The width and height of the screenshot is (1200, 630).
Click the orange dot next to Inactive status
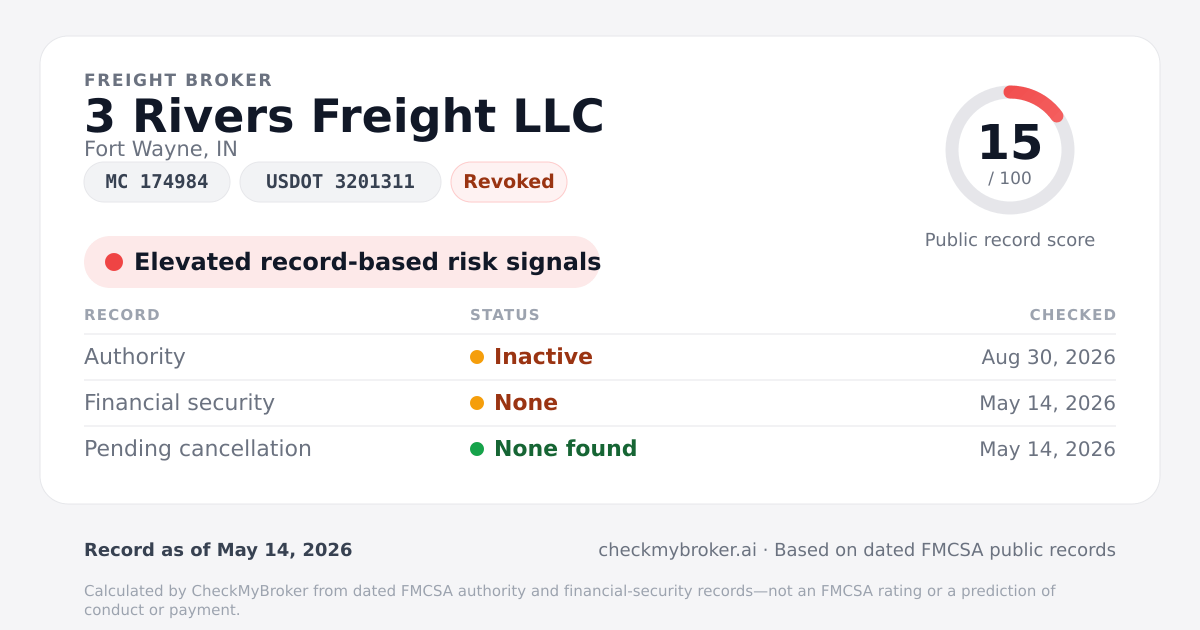pyautogui.click(x=477, y=357)
